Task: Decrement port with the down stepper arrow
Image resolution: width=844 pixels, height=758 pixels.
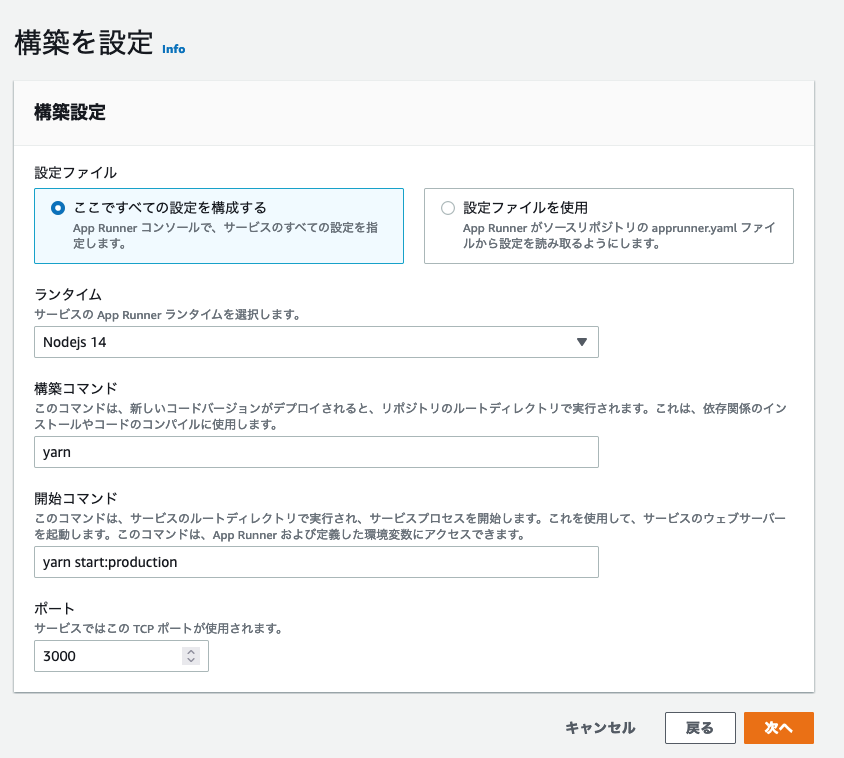Action: tap(191, 661)
